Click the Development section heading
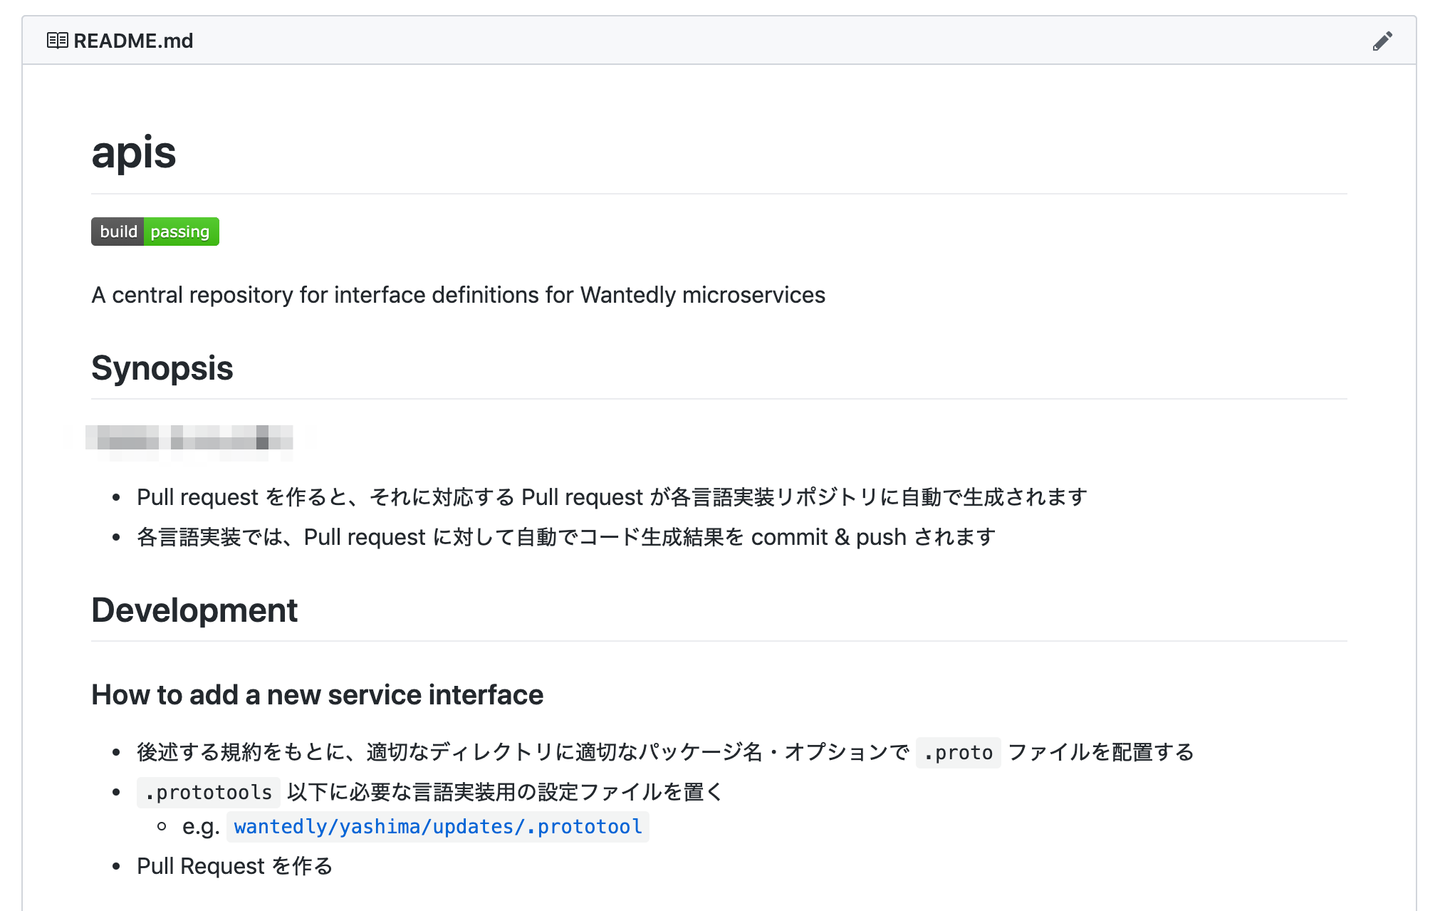 194,610
